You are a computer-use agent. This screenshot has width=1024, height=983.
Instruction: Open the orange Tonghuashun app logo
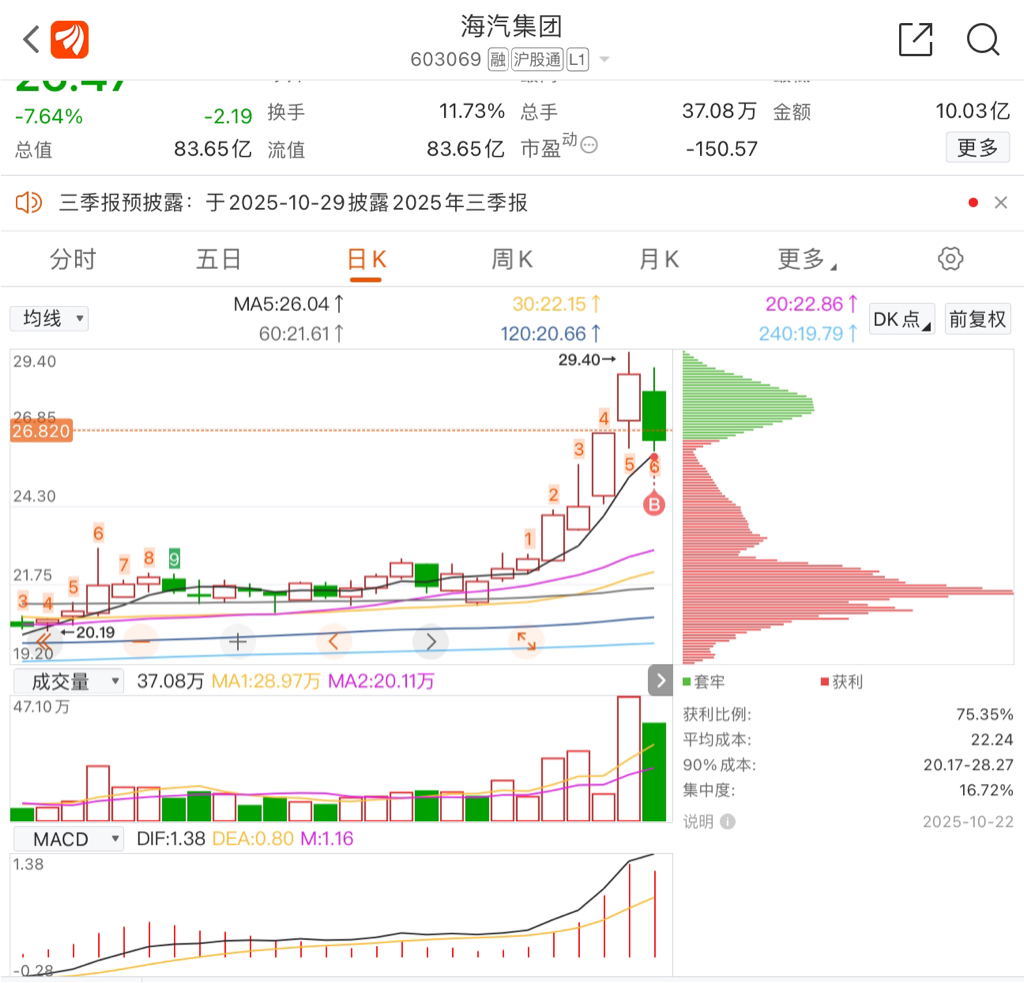coord(70,40)
